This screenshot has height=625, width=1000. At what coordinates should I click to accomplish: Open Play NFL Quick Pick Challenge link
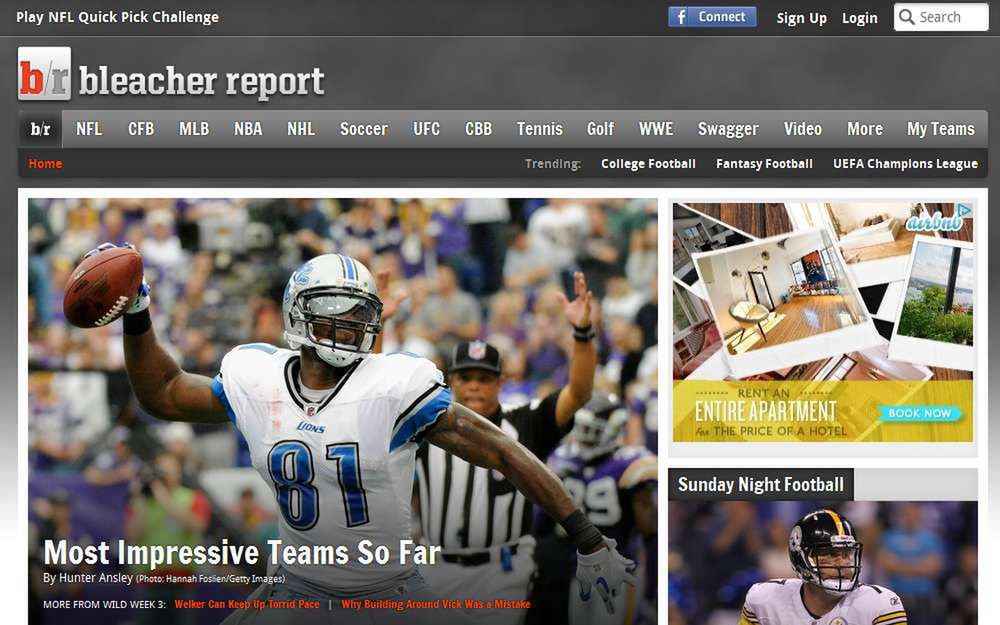117,17
